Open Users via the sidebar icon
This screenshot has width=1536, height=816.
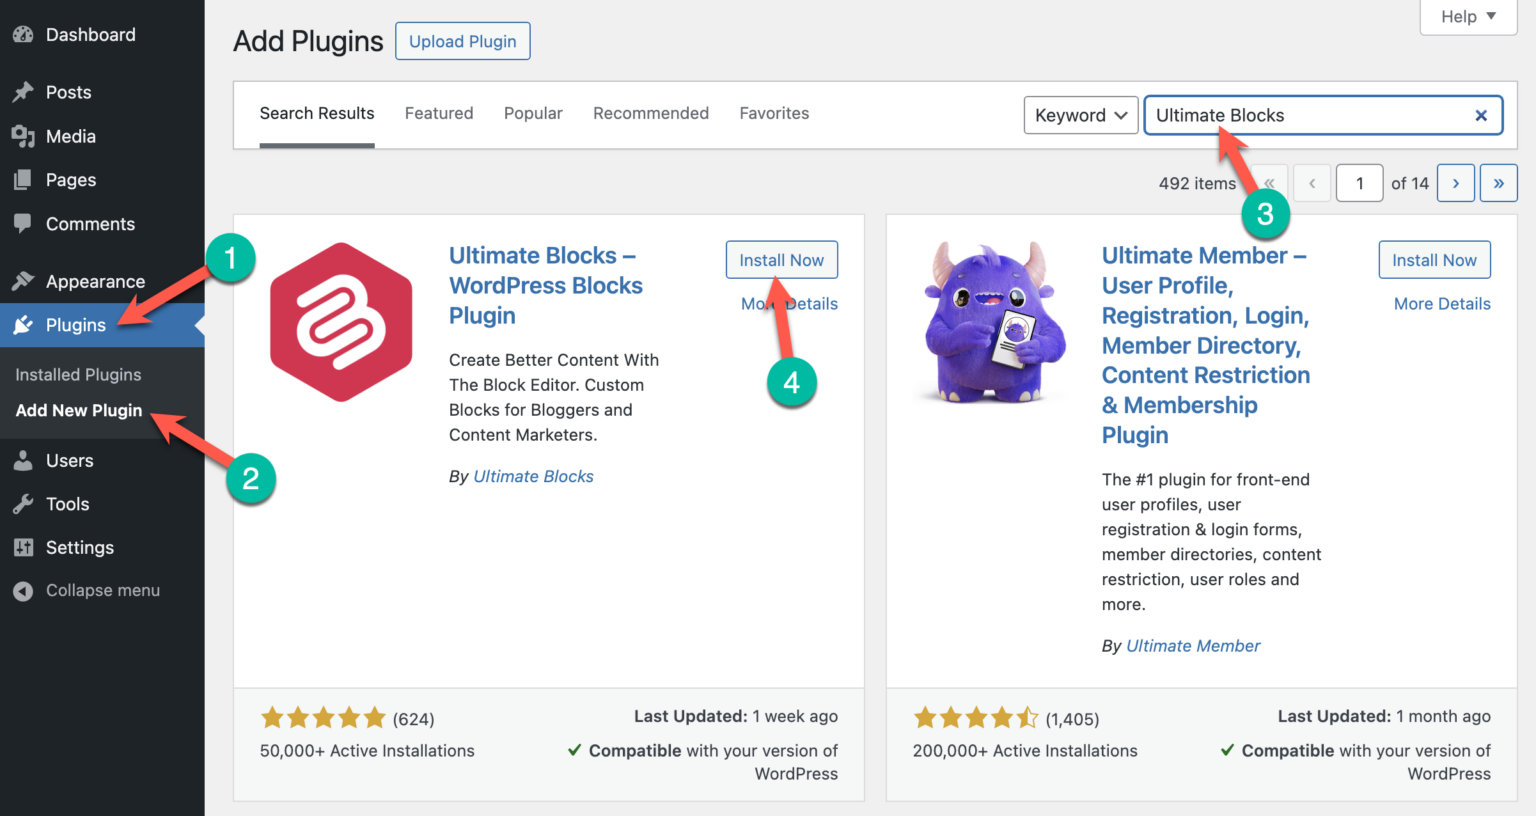22,460
